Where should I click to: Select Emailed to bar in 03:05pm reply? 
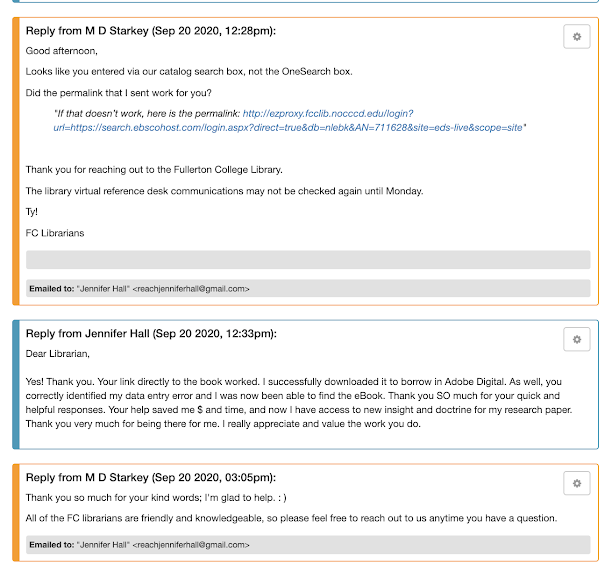[308, 544]
